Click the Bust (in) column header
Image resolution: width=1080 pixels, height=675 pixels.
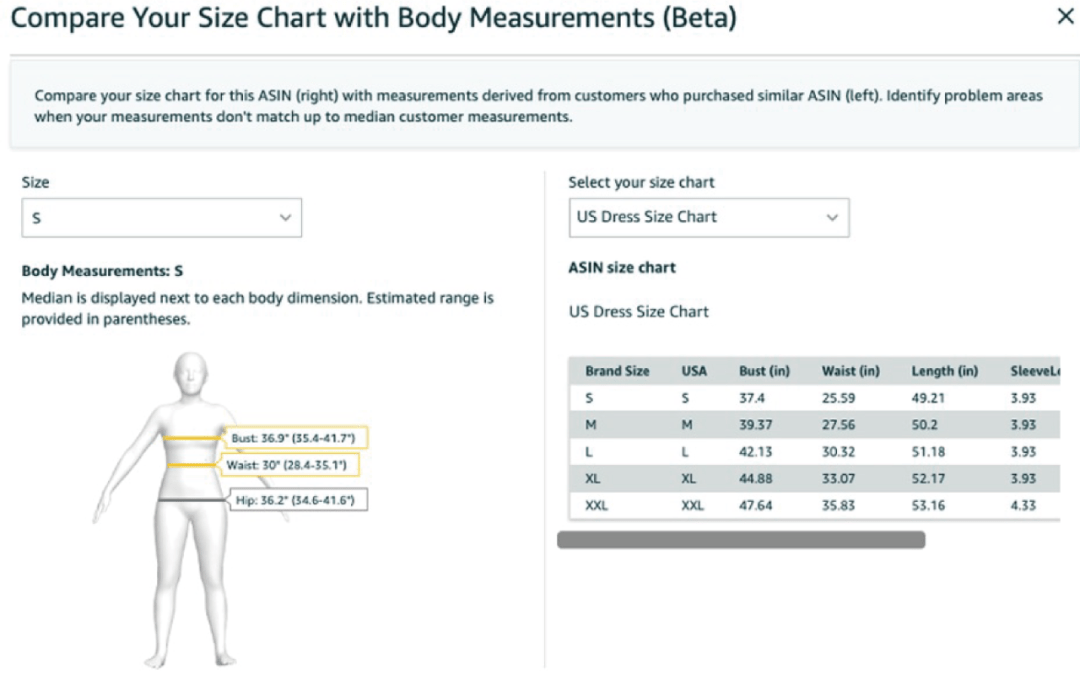coord(764,371)
